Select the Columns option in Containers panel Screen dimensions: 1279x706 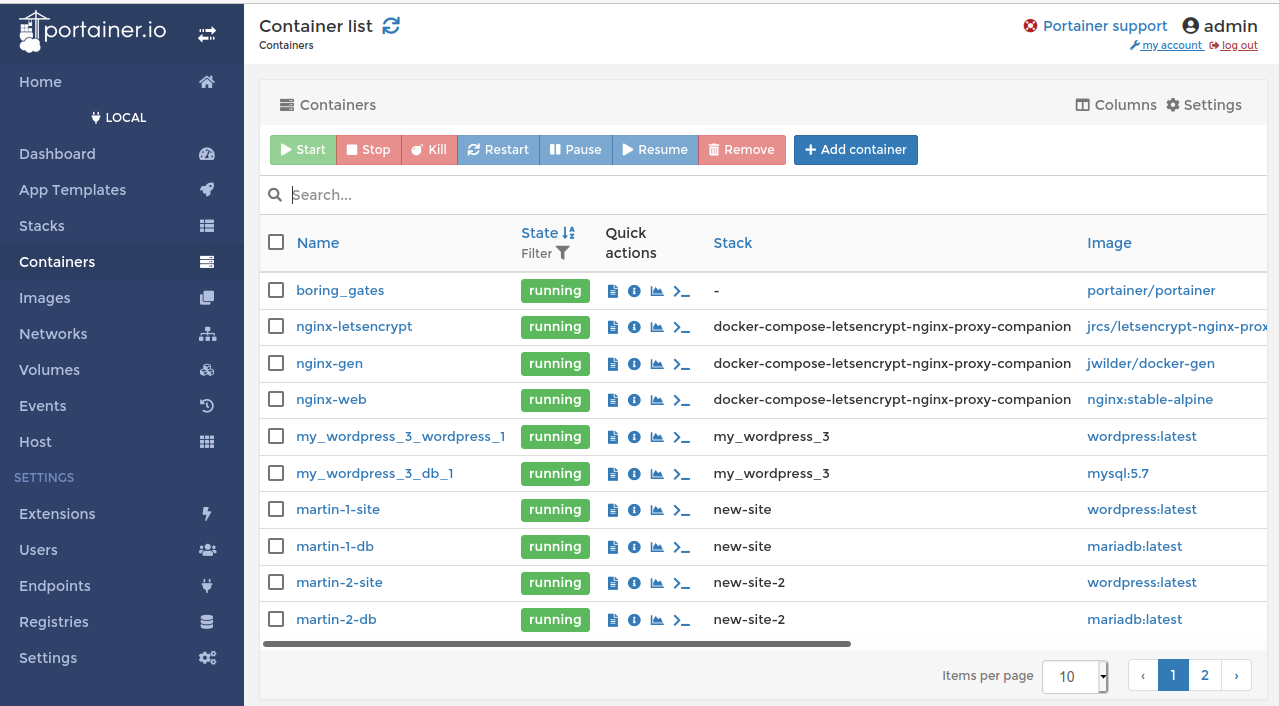[x=1115, y=104]
